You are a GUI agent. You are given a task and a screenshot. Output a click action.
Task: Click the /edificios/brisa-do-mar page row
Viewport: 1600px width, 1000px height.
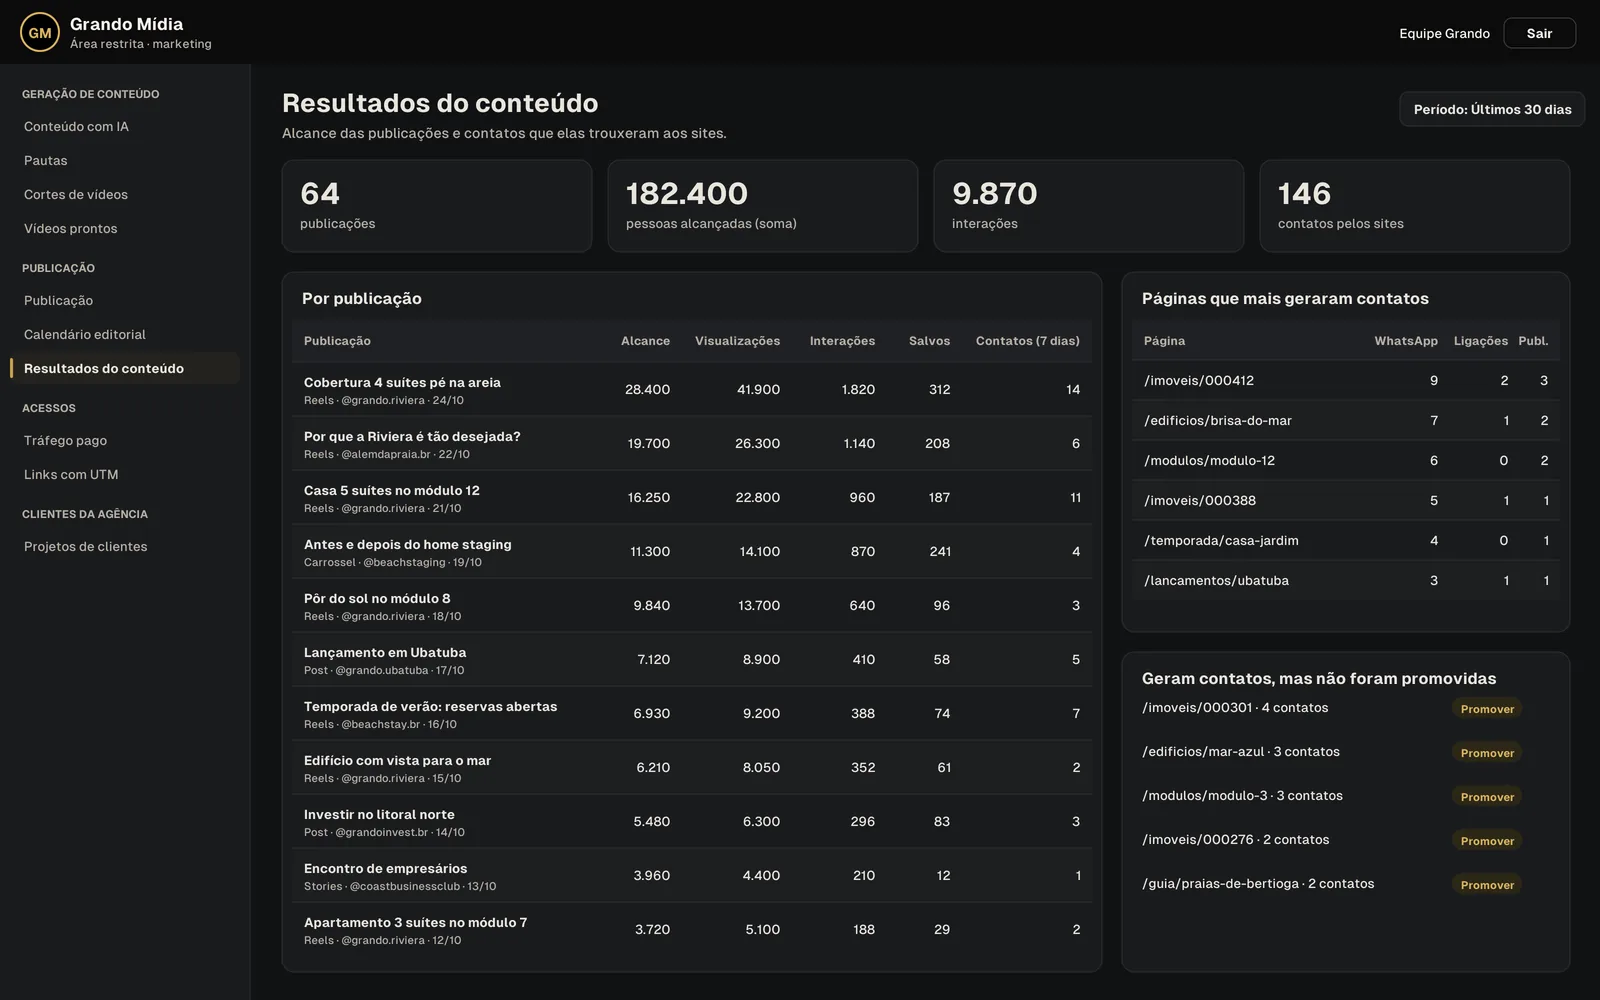click(x=1346, y=420)
